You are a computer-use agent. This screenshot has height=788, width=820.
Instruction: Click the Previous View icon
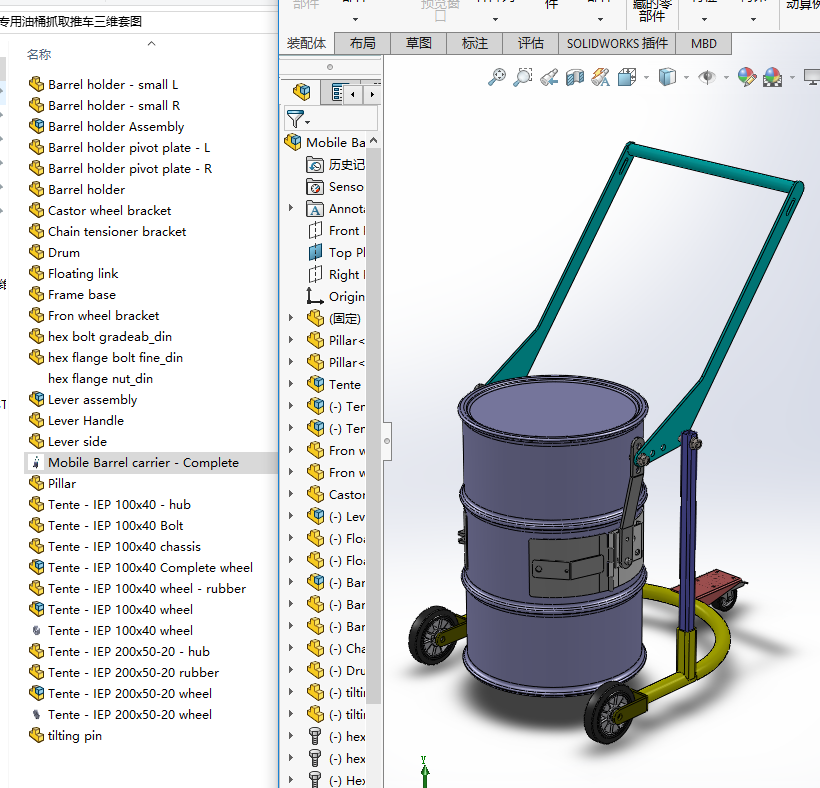tap(549, 77)
